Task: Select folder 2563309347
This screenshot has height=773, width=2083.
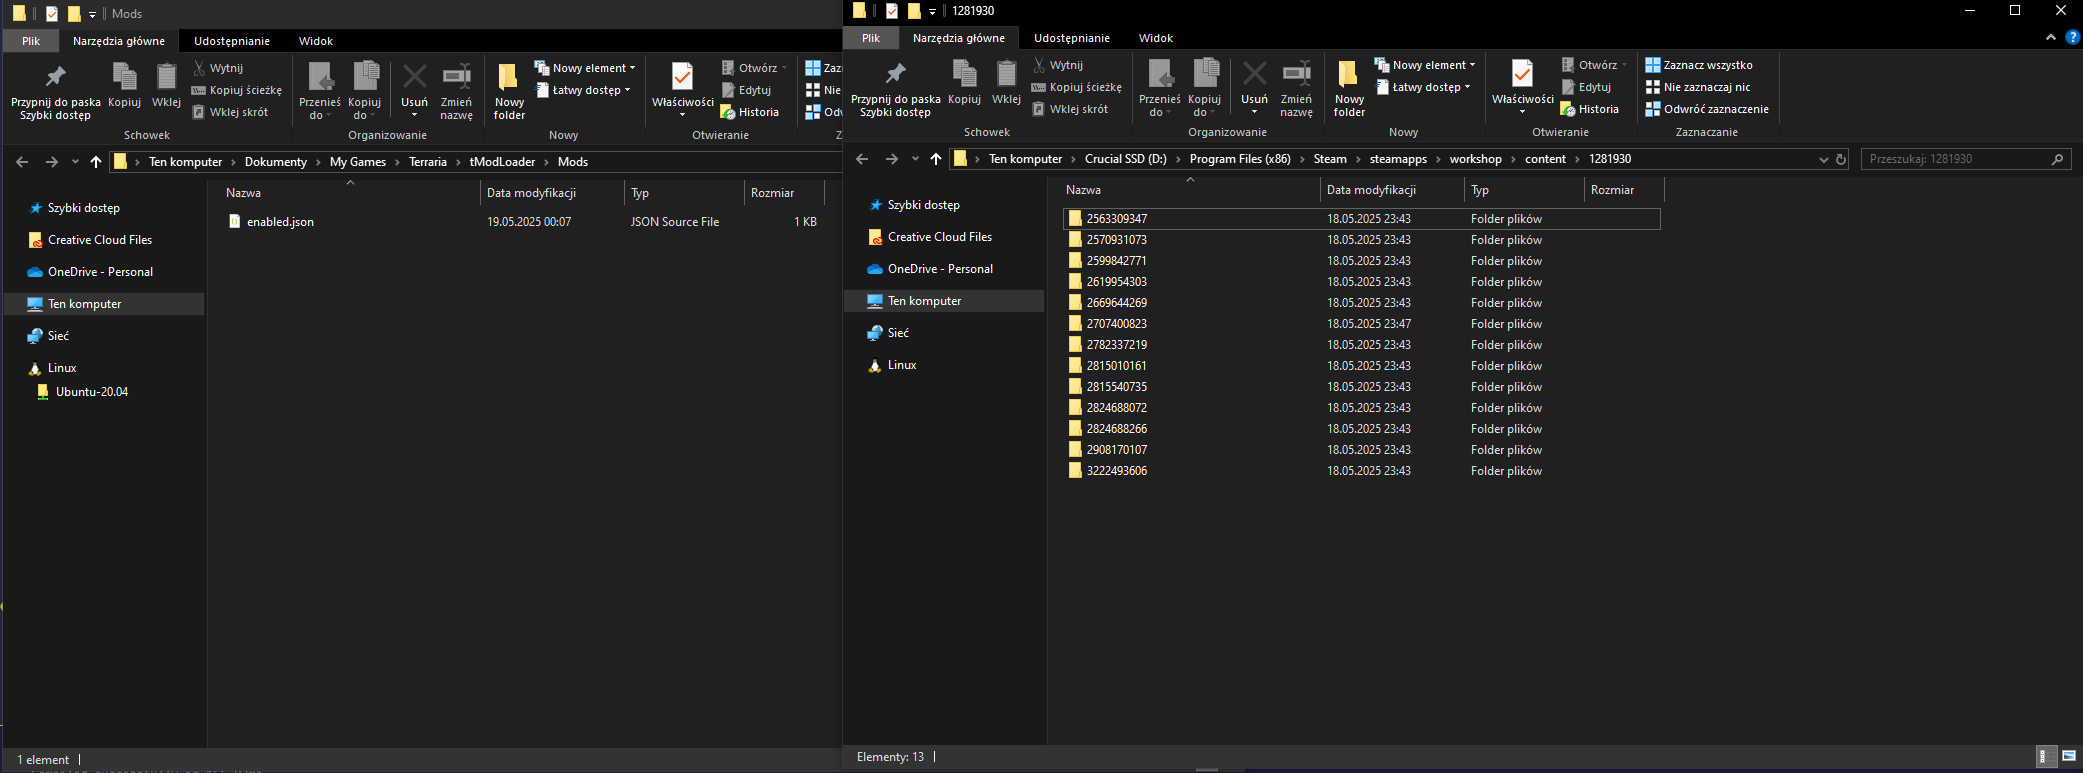Action: (1362, 219)
